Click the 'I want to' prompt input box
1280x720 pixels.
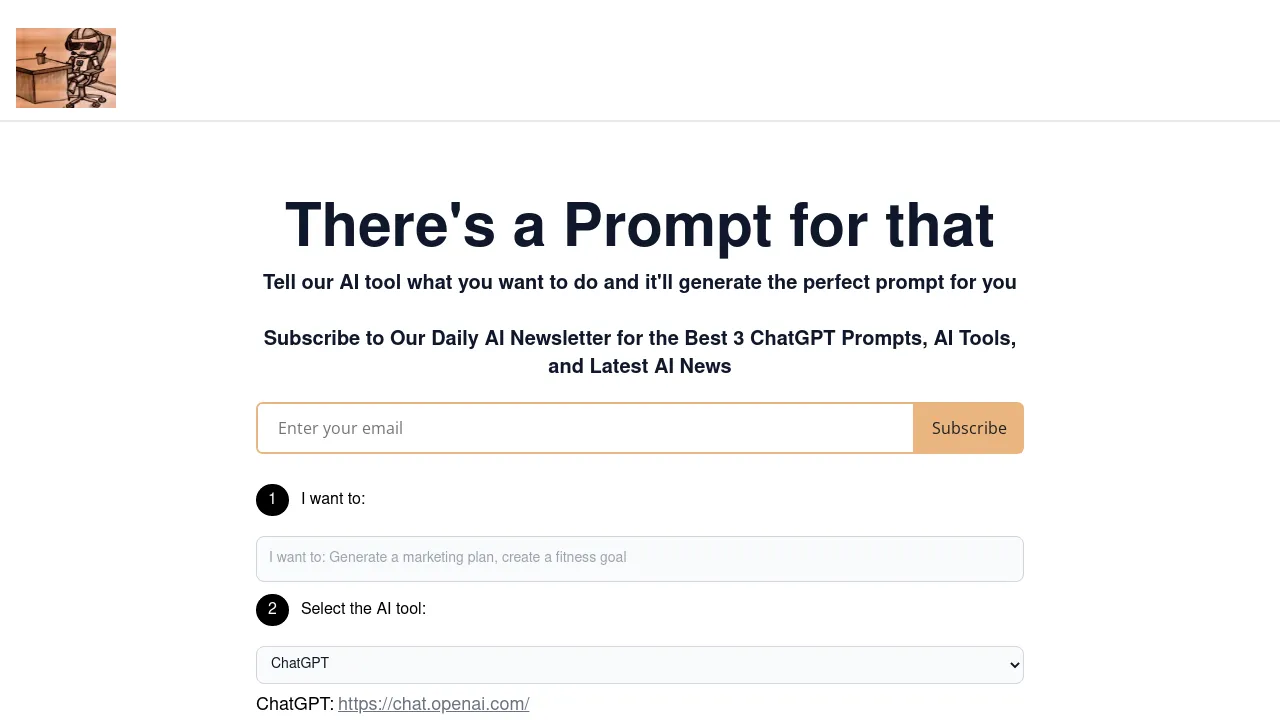click(x=640, y=558)
